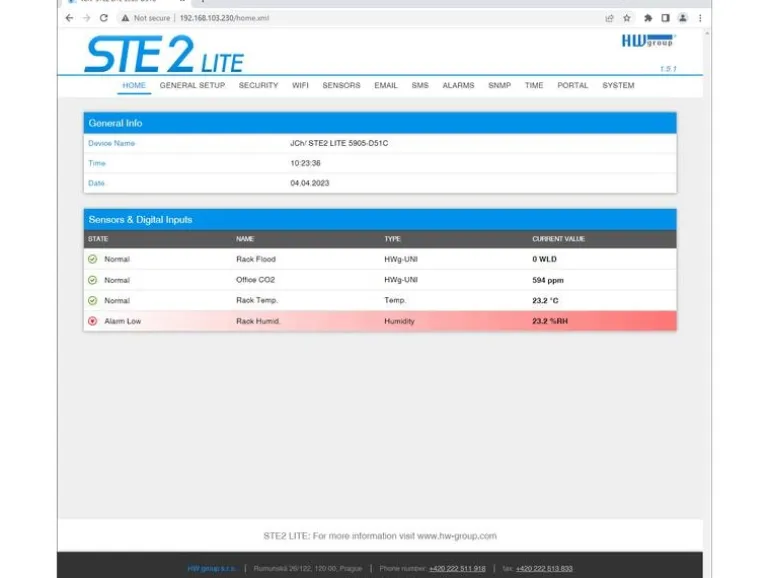Screen dimensions: 770x578
Task: Click the NAME column header
Action: pyautogui.click(x=245, y=239)
